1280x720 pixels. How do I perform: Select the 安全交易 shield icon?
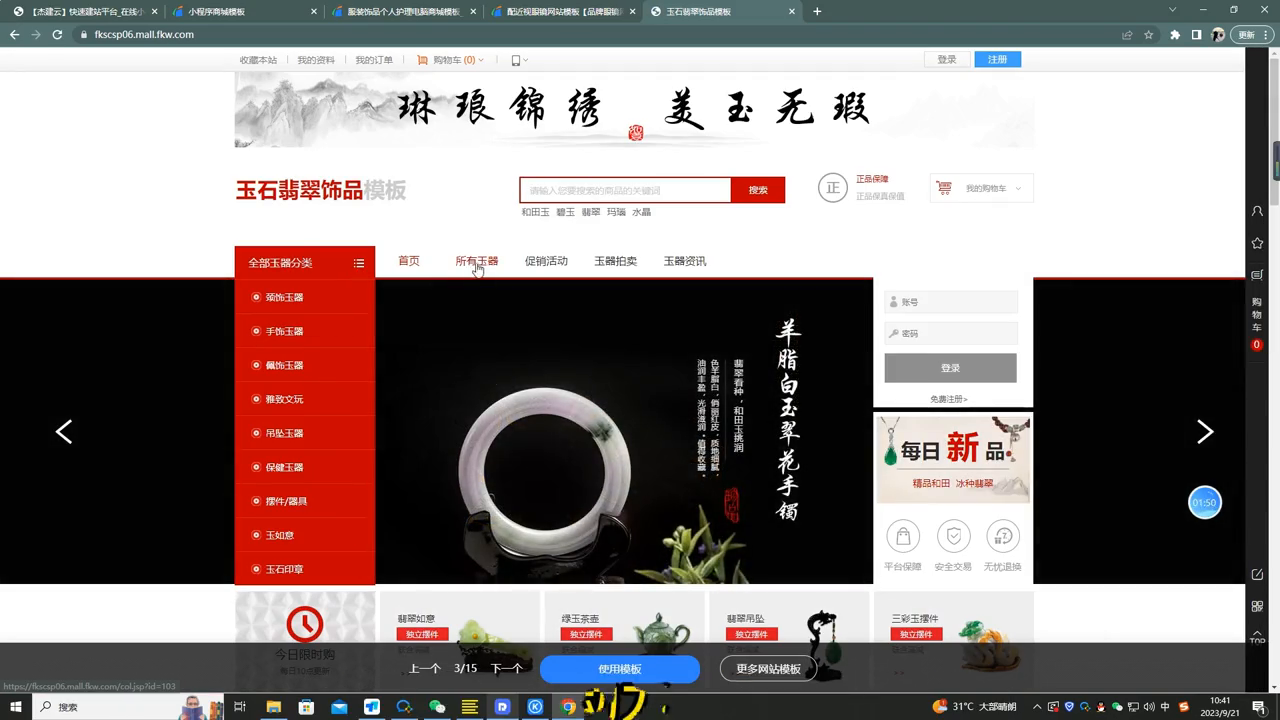pos(953,535)
